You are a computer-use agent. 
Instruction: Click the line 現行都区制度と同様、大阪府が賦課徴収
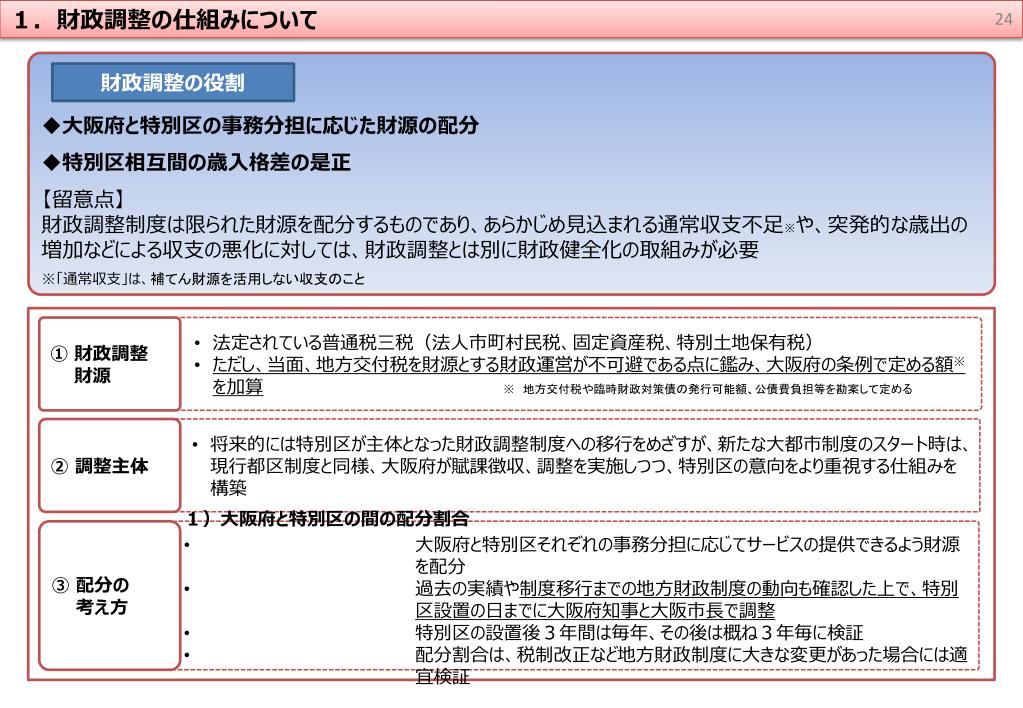pyautogui.click(x=584, y=465)
